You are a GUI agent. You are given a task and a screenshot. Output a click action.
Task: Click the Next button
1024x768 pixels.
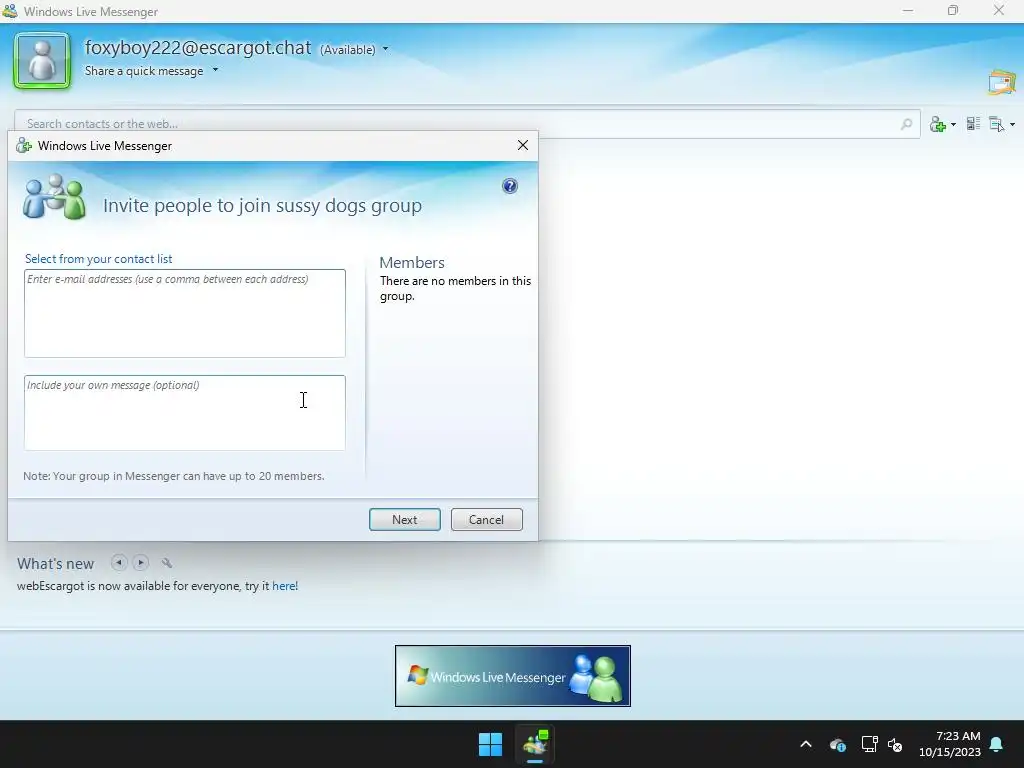(x=405, y=519)
